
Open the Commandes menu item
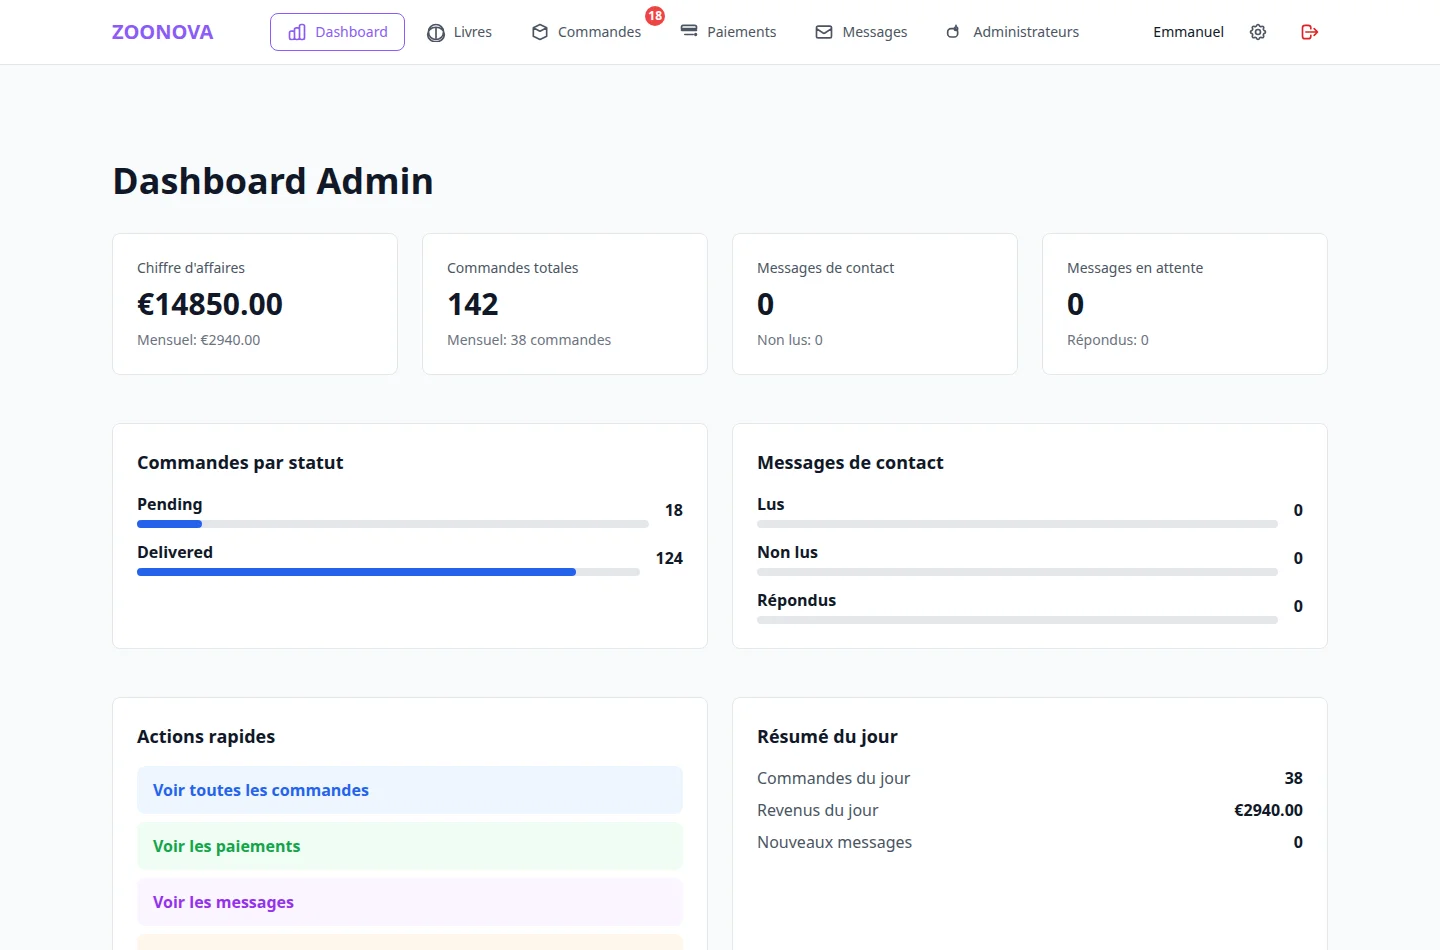coord(586,32)
